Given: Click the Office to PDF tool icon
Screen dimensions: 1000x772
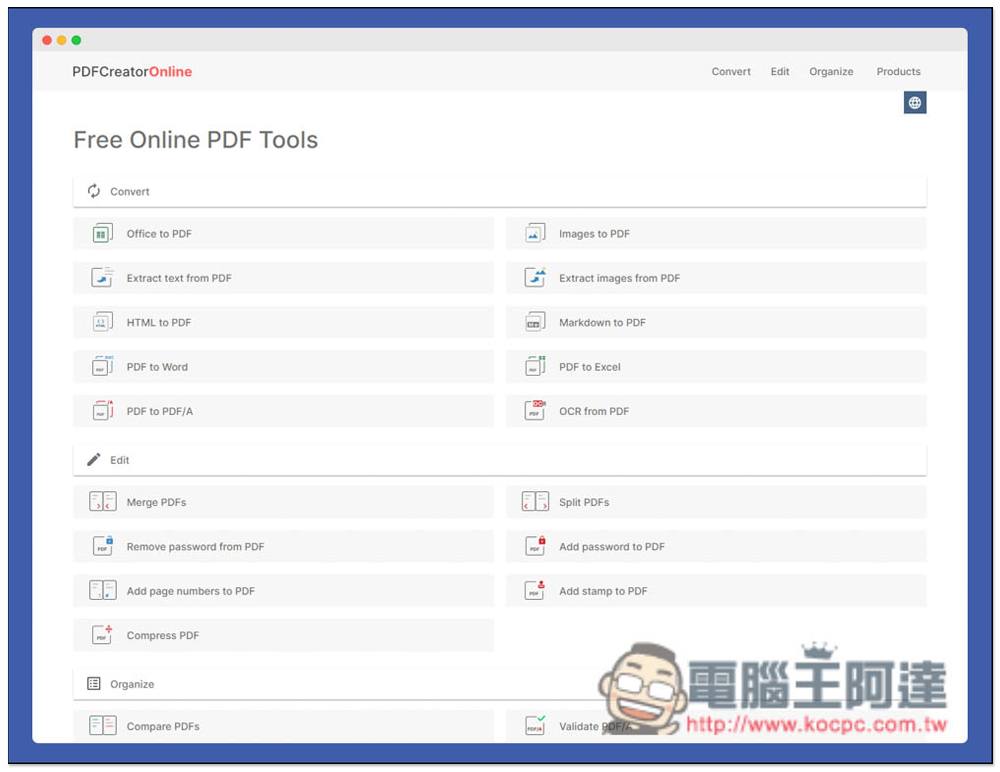Looking at the screenshot, I should (102, 233).
